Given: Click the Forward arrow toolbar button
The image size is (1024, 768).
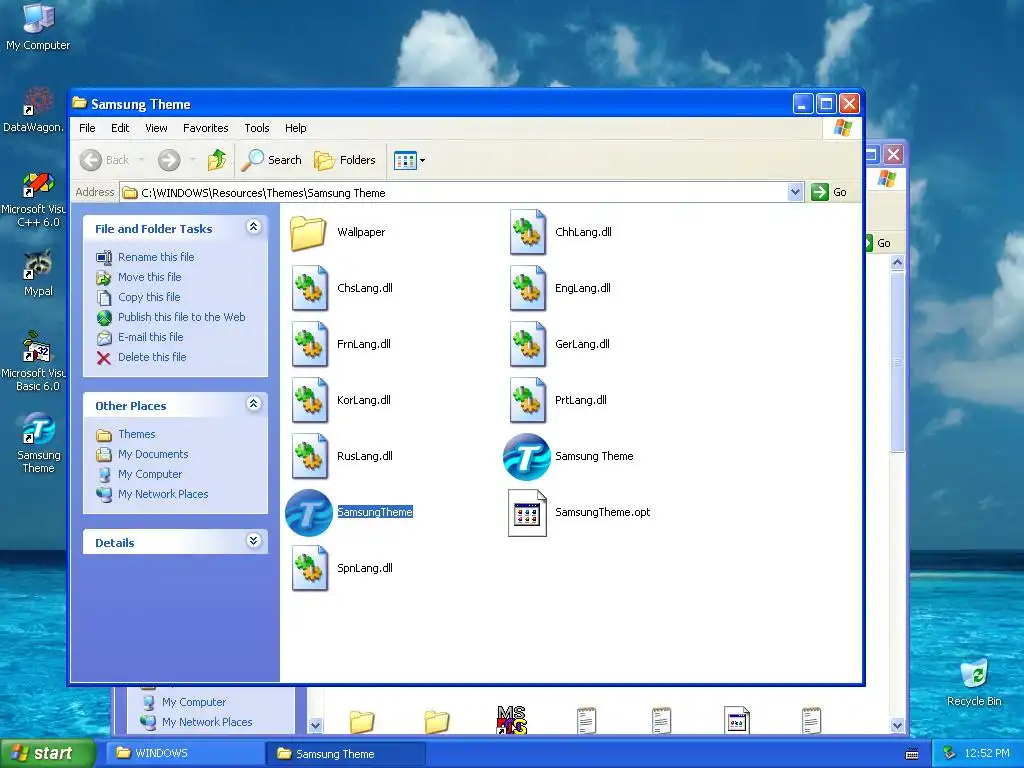Looking at the screenshot, I should coord(169,160).
